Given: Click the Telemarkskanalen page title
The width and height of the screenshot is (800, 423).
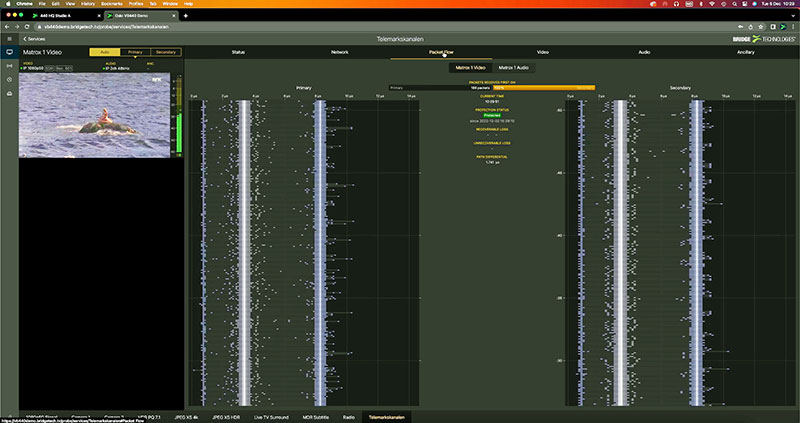Looking at the screenshot, I should coord(400,39).
